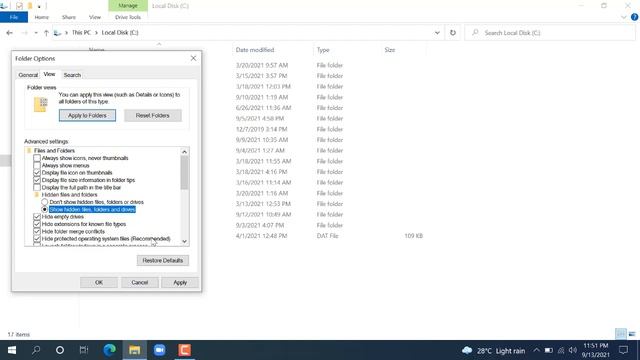Click the Up one level arrow

[46, 33]
